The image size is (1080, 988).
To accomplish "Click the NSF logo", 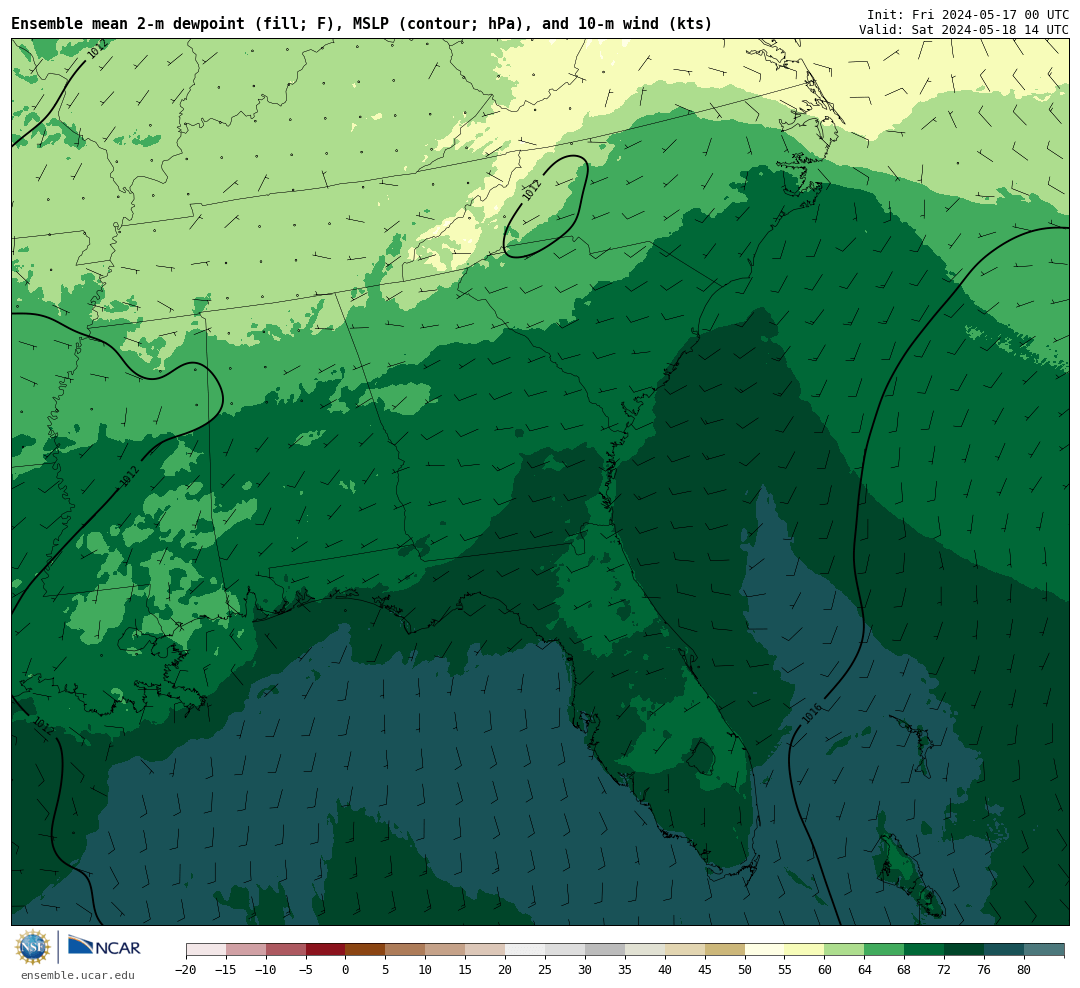I will (x=33, y=947).
